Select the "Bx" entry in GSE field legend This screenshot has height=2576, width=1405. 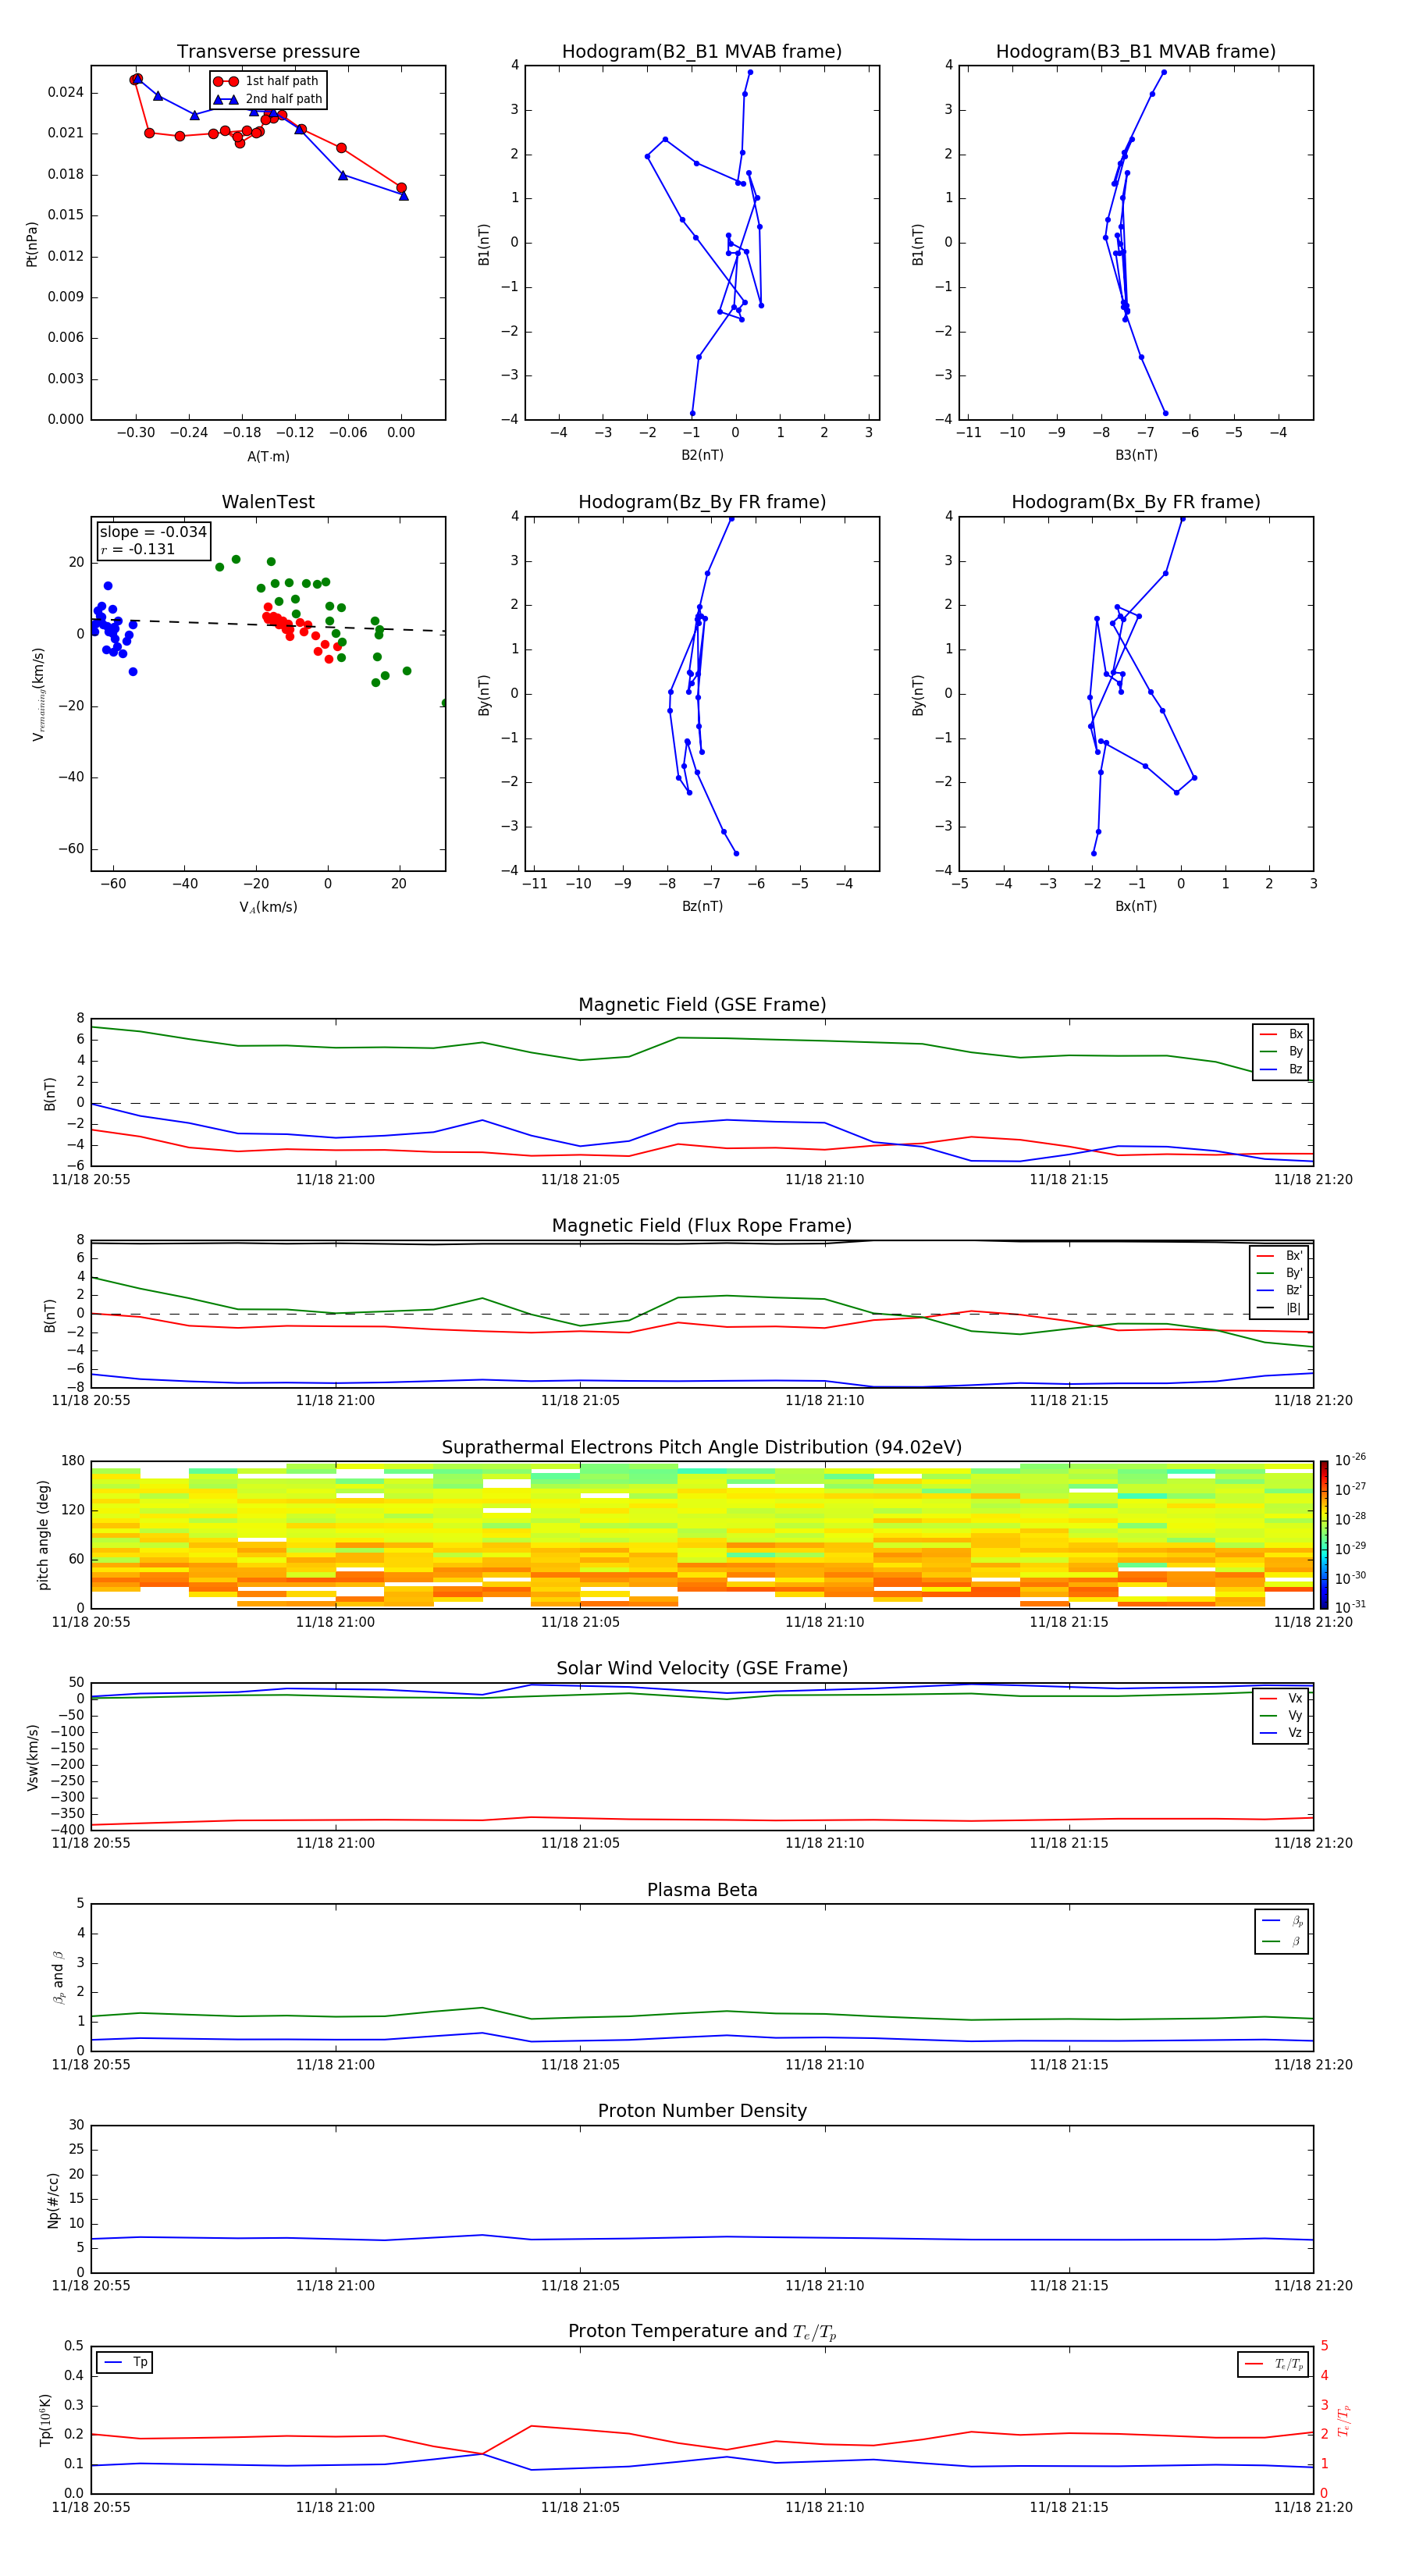click(x=1281, y=1034)
